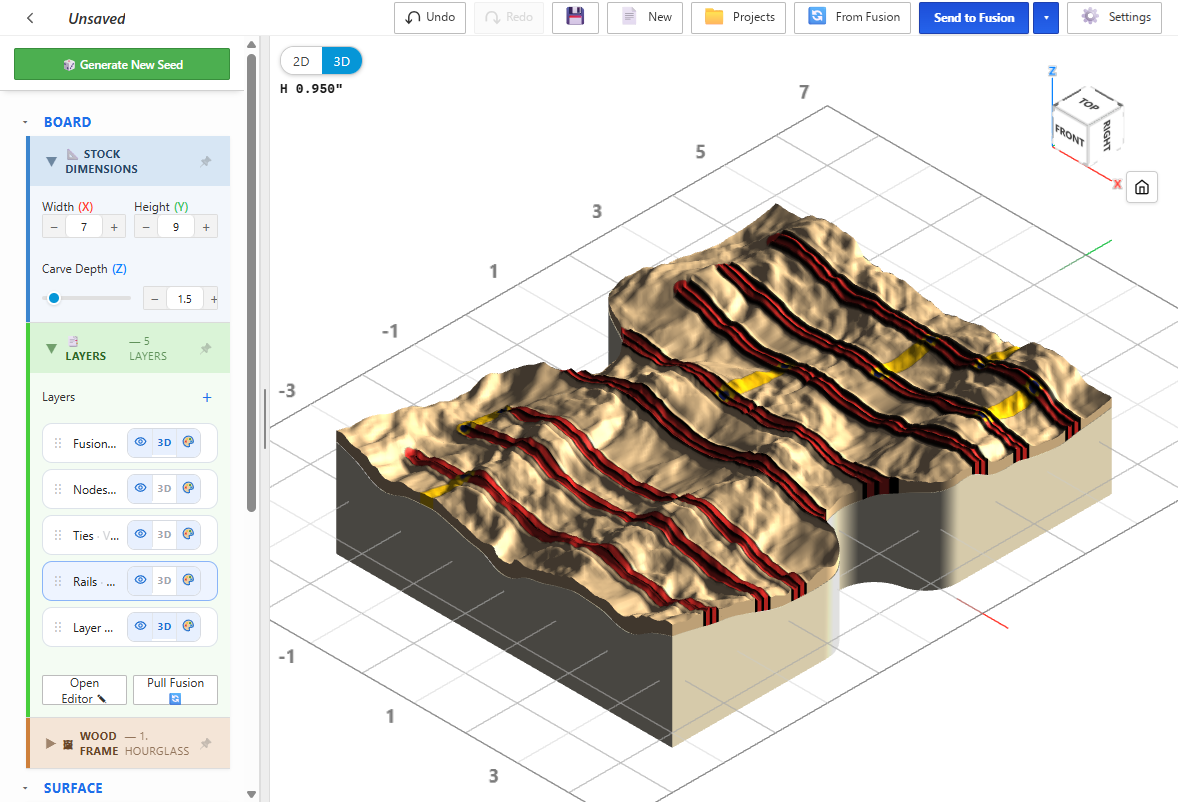Collapse the Layers panel triangle

(x=51, y=348)
